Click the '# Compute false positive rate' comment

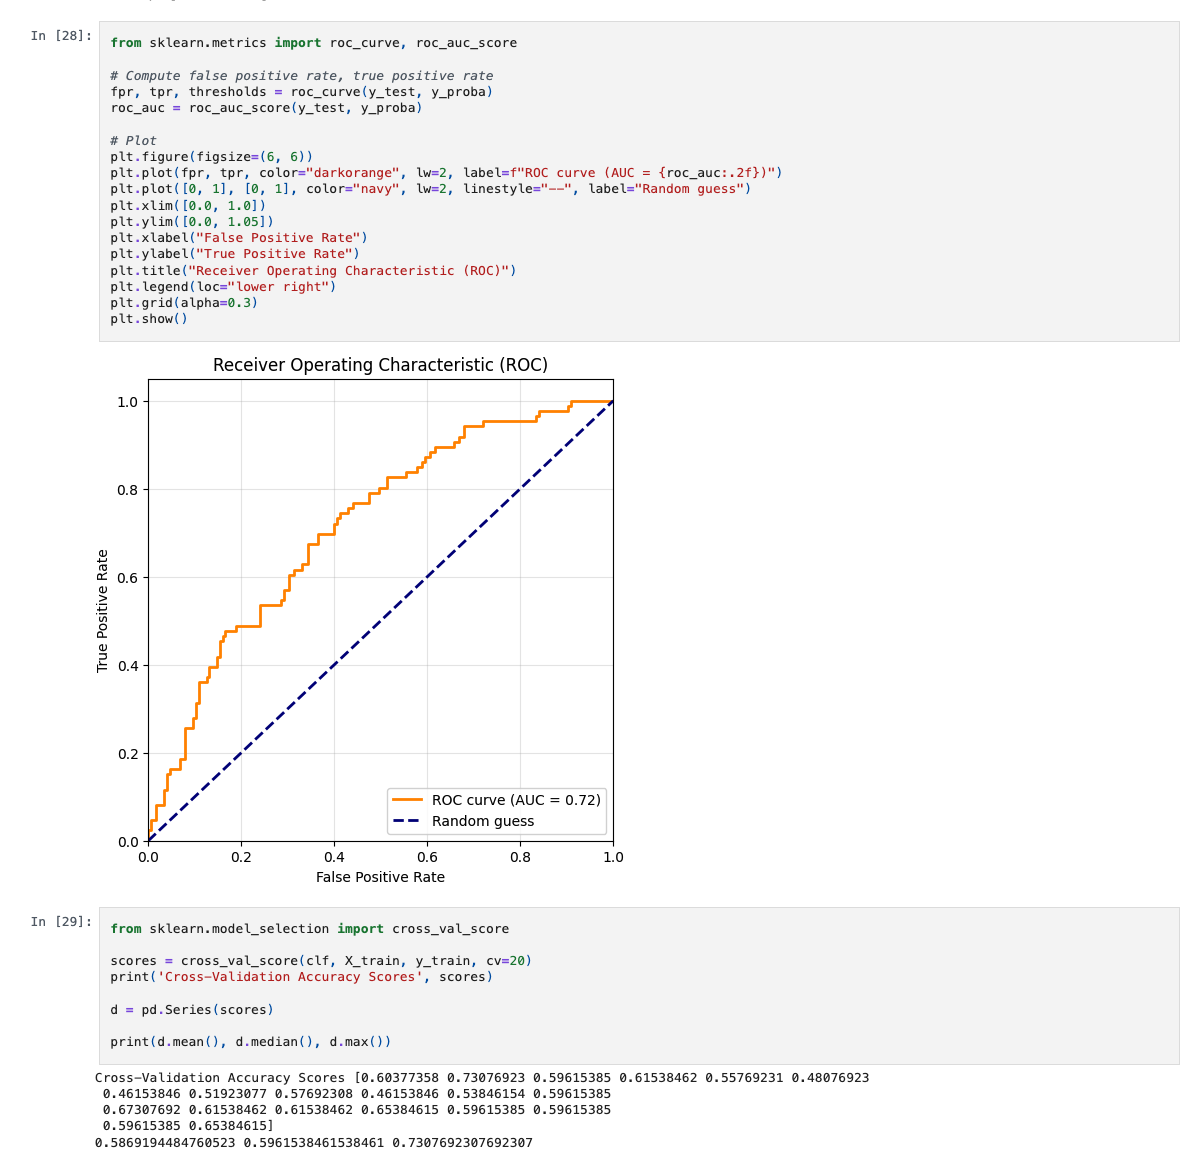pyautogui.click(x=301, y=76)
